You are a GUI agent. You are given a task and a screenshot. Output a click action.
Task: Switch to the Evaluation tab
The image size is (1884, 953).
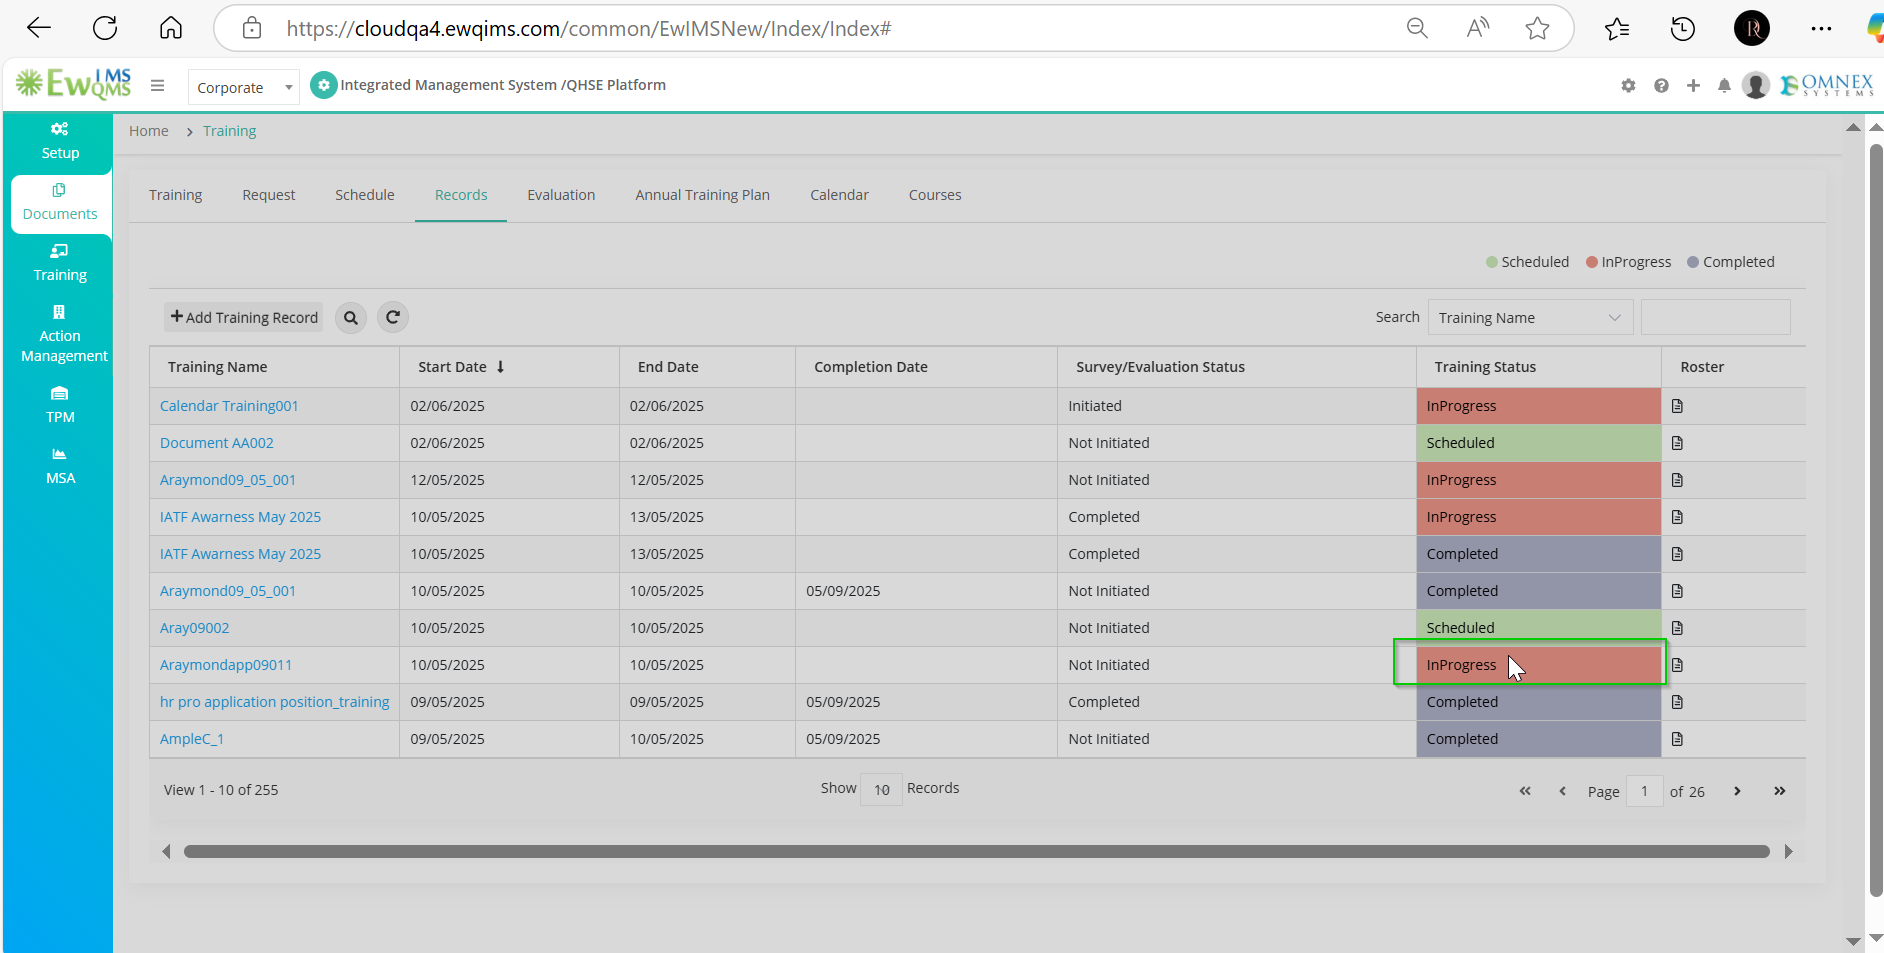[x=561, y=195]
